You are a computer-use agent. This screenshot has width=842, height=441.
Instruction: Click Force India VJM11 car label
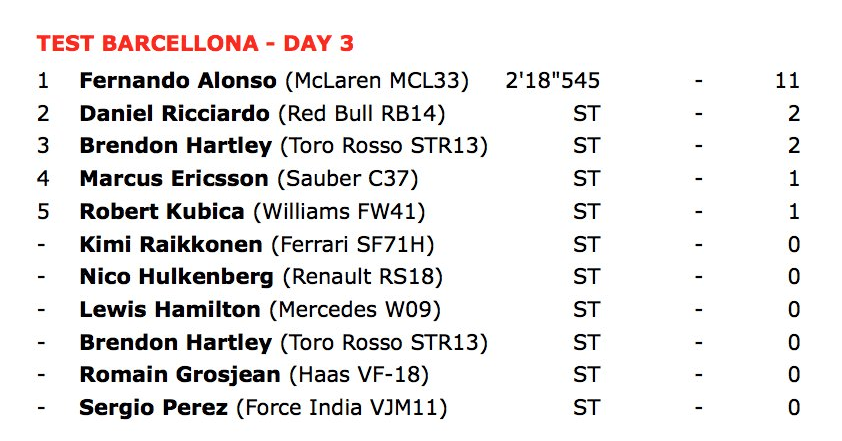[342, 408]
